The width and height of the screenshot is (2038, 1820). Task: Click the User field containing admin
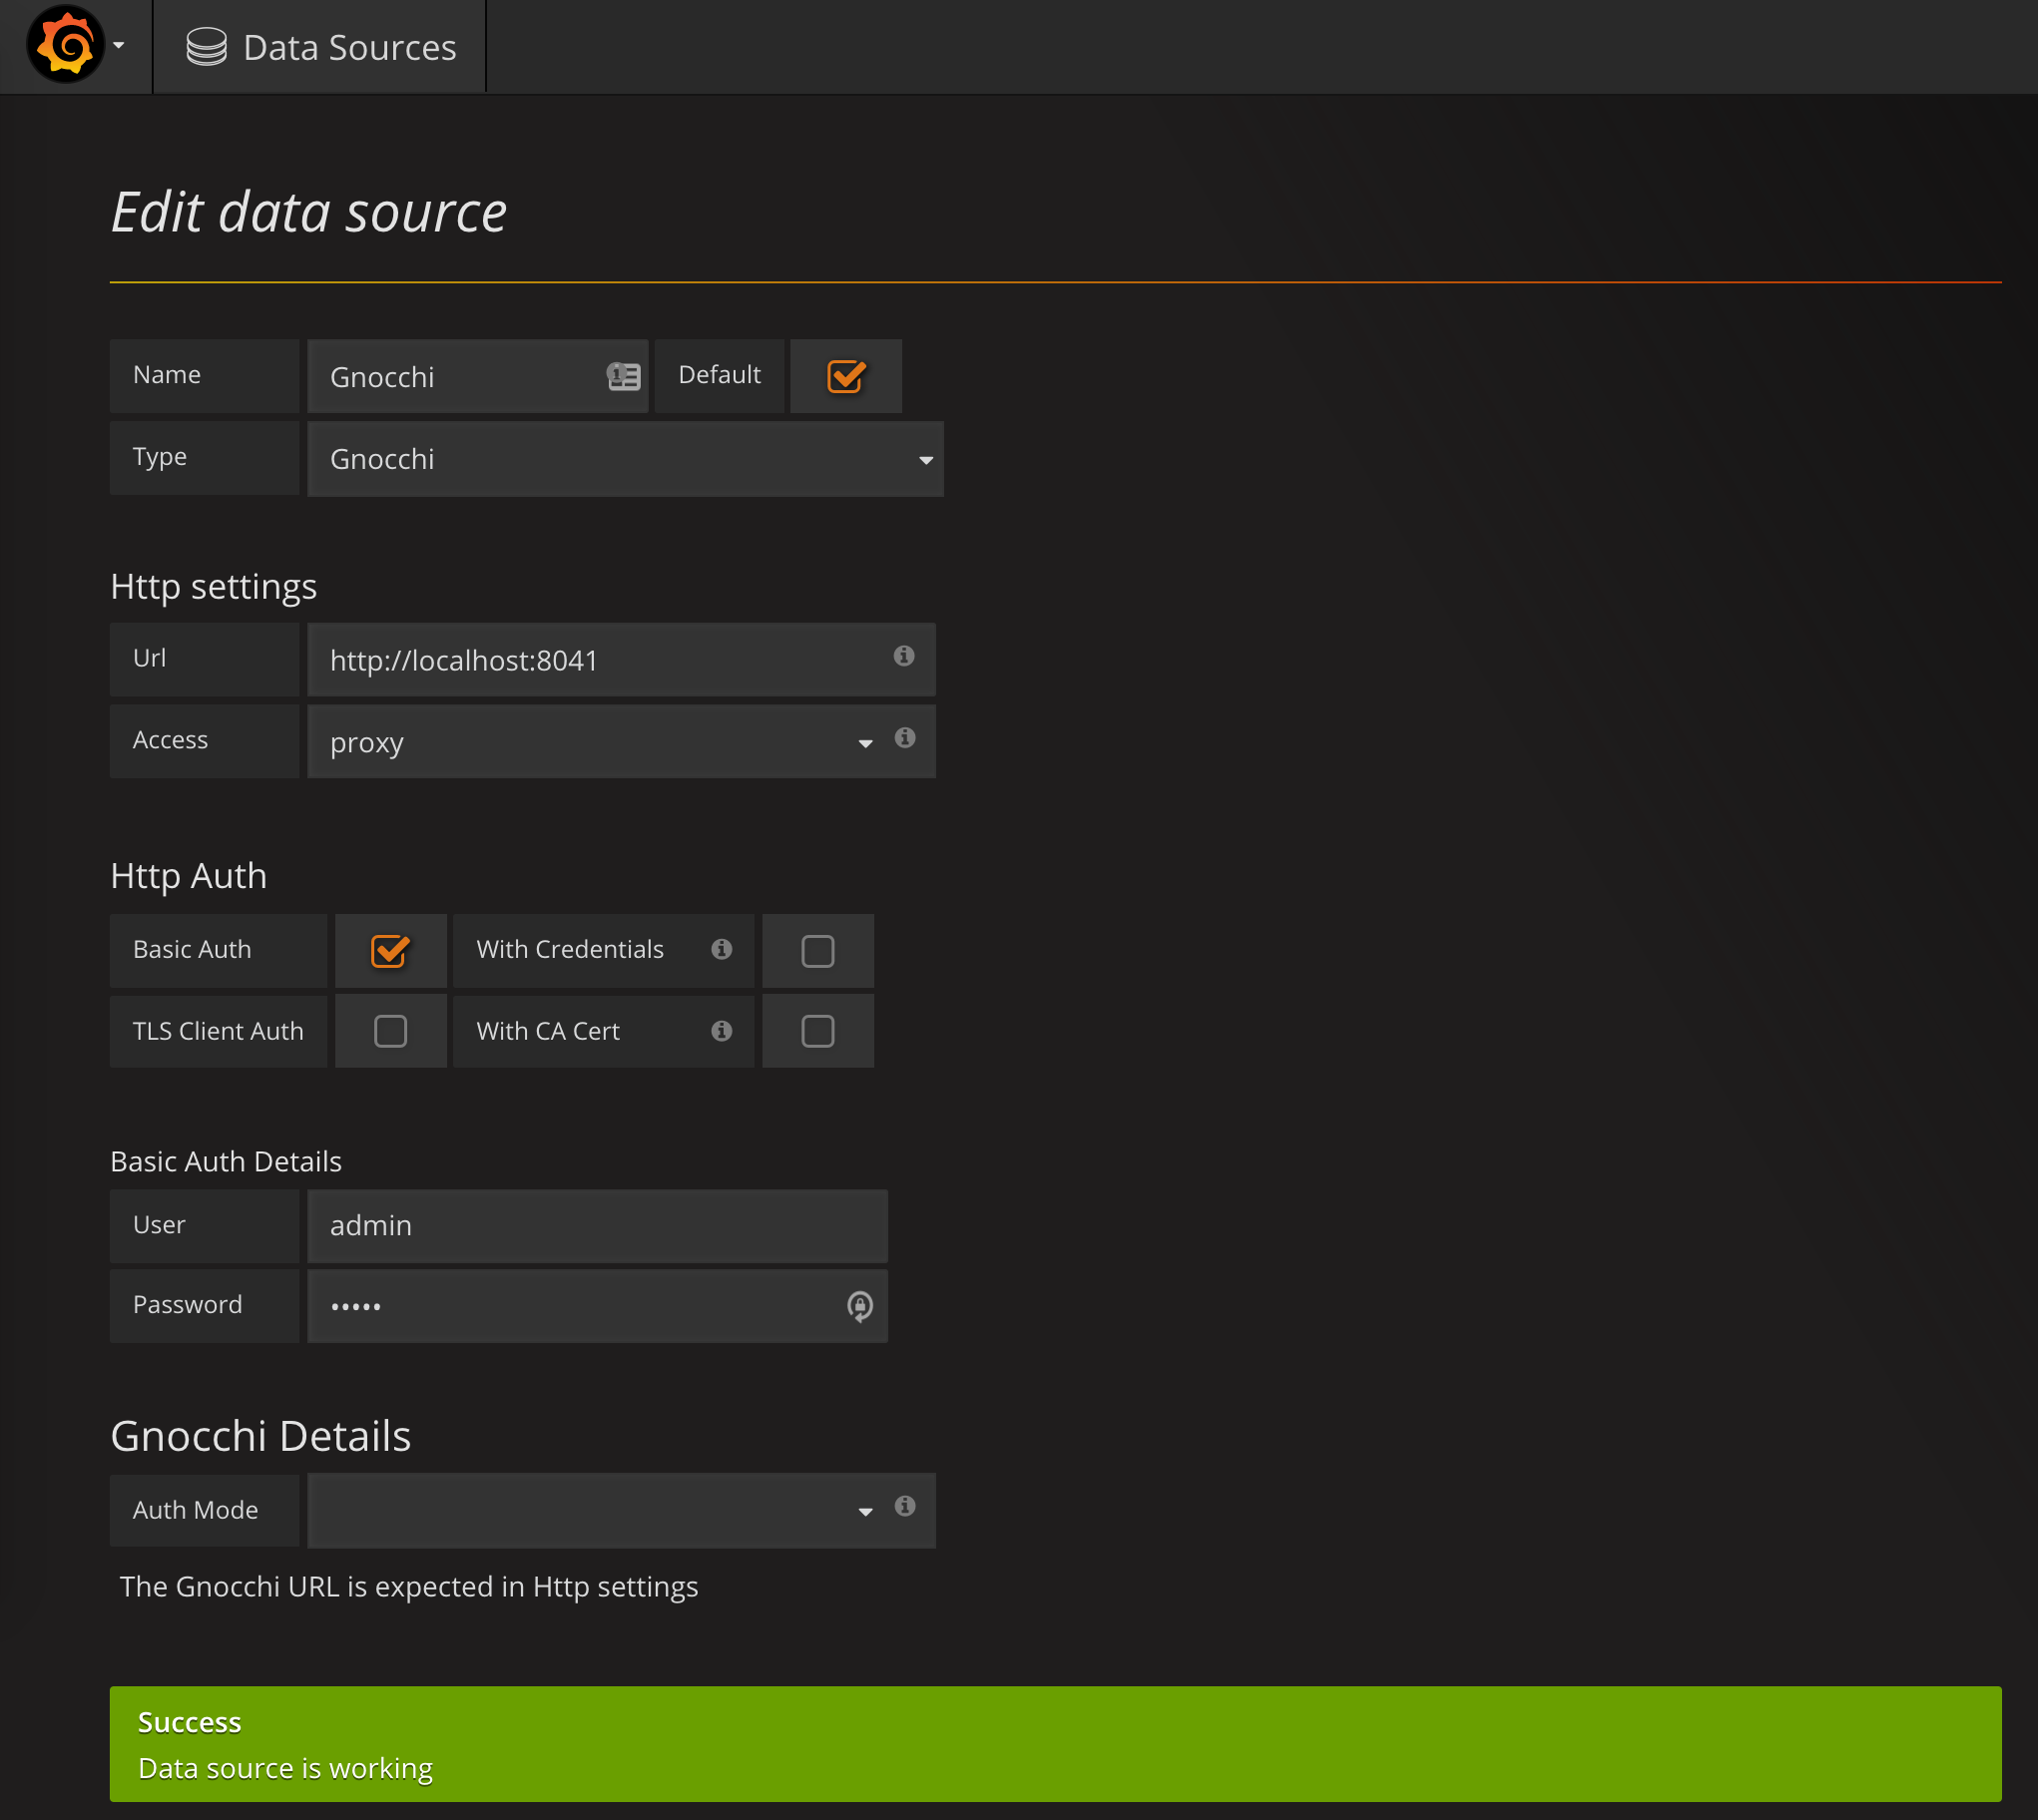tap(596, 1226)
